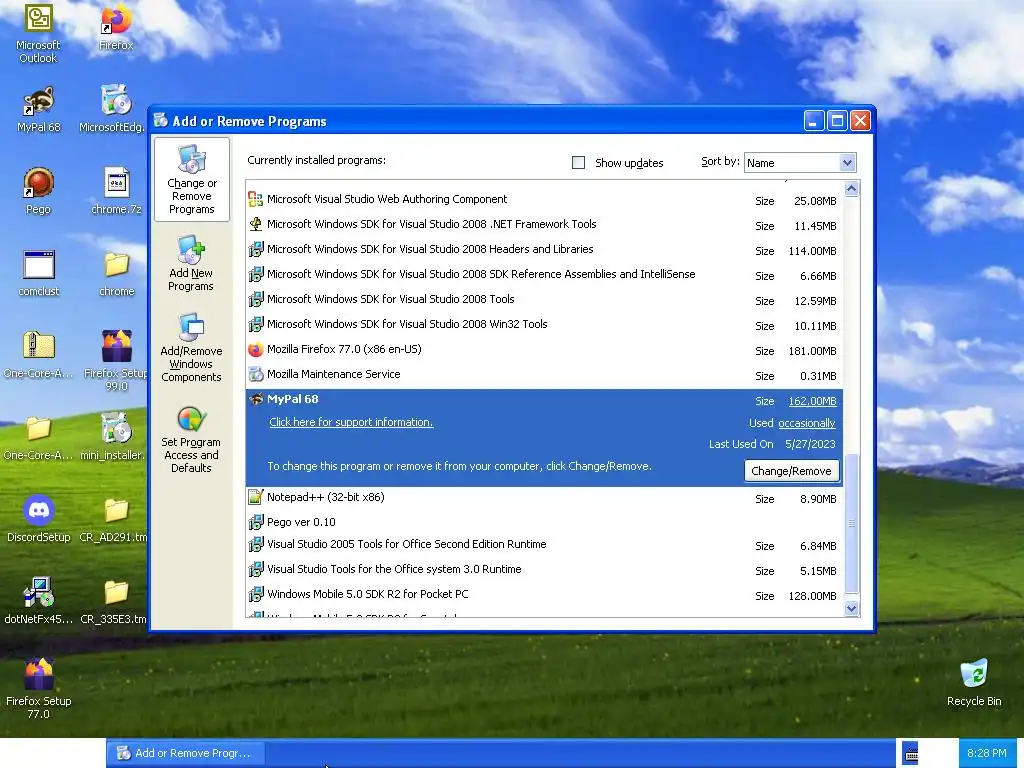Click Mozilla Firefox 77.0 program icon
The width and height of the screenshot is (1024, 768).
[255, 350]
